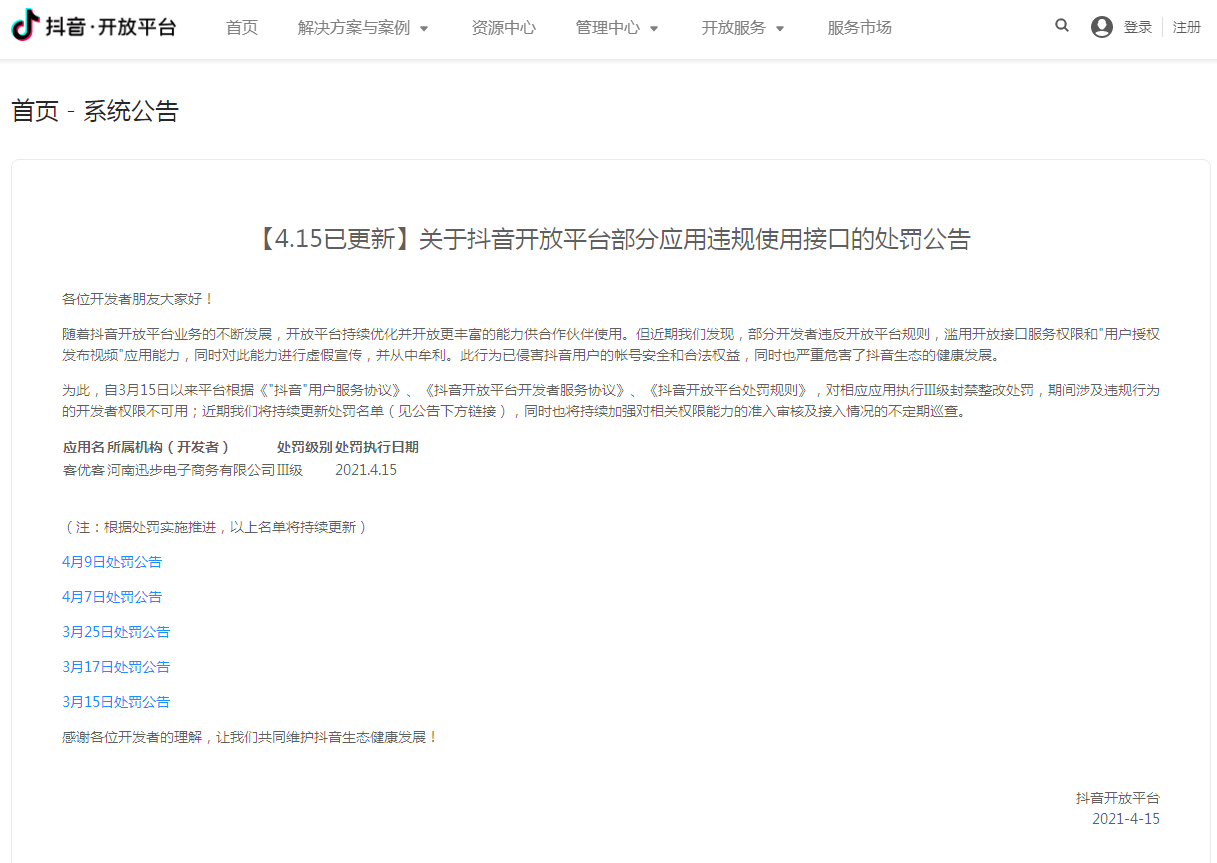Expand the 解决方案与案例 dropdown arrow
Image resolution: width=1217 pixels, height=863 pixels.
[x=424, y=29]
